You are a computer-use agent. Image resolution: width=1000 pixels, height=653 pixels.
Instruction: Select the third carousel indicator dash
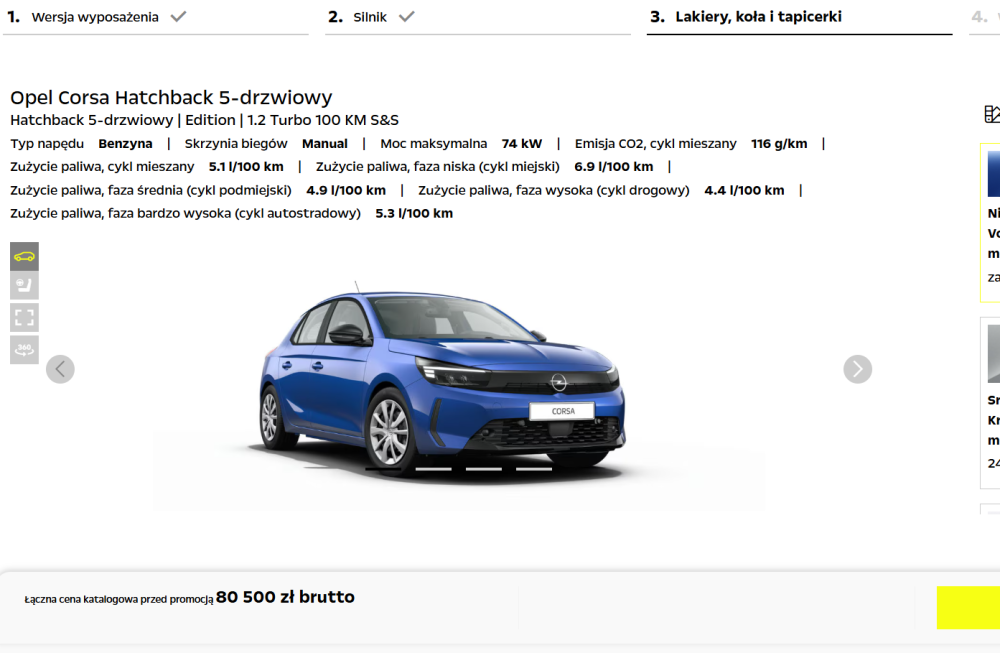coord(483,469)
